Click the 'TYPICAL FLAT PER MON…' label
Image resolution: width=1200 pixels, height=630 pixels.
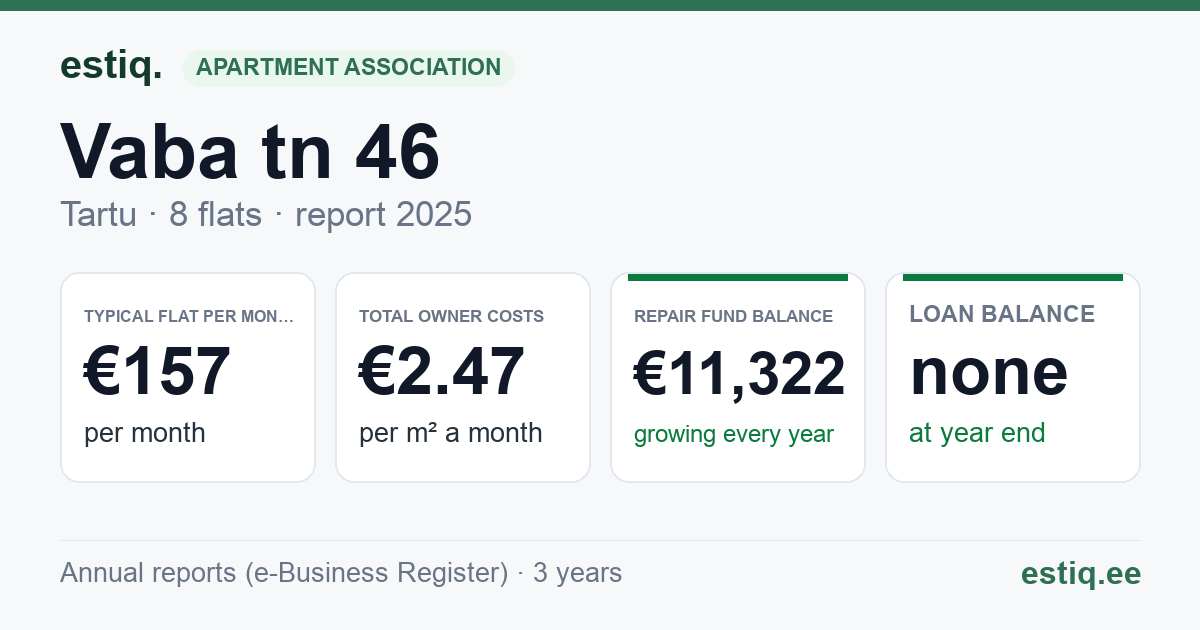189,317
